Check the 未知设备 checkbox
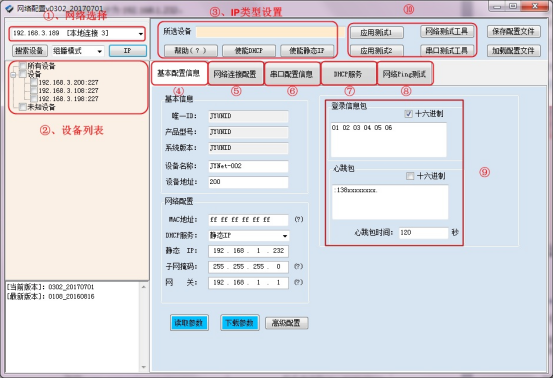The width and height of the screenshot is (553, 379). point(23,107)
